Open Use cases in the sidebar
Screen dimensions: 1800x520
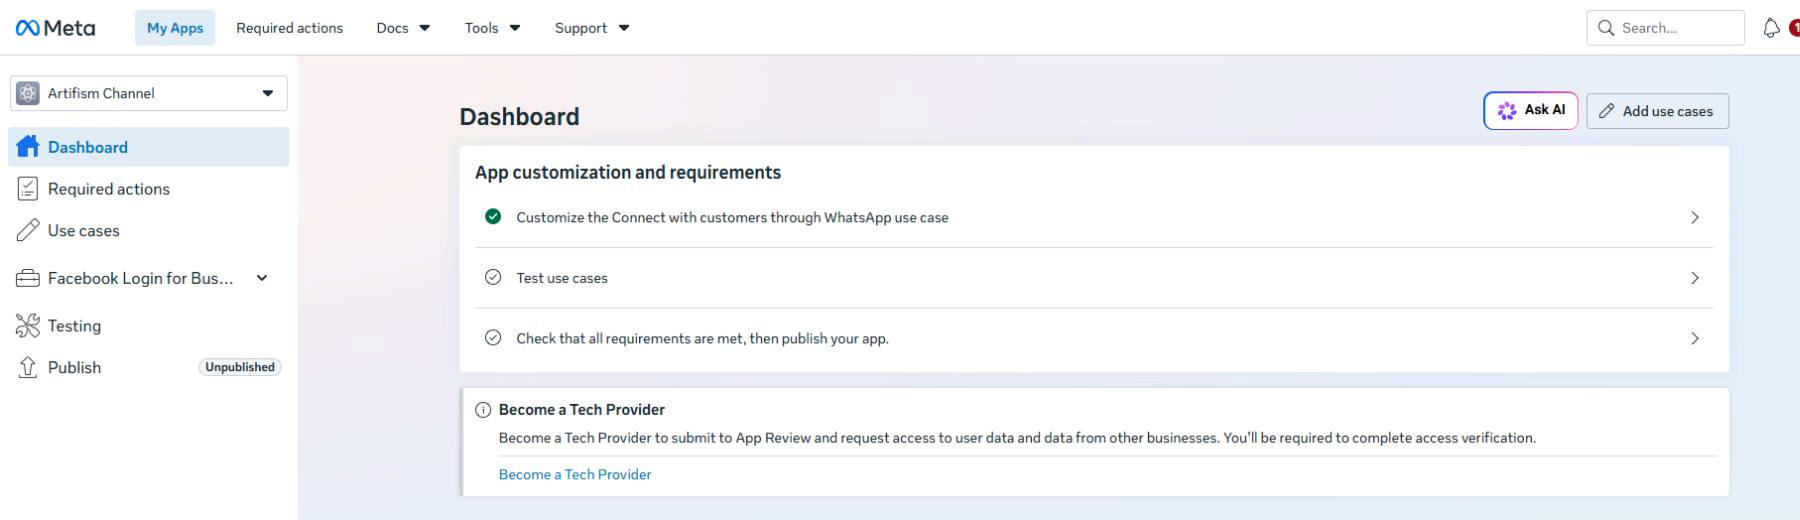click(x=149, y=231)
